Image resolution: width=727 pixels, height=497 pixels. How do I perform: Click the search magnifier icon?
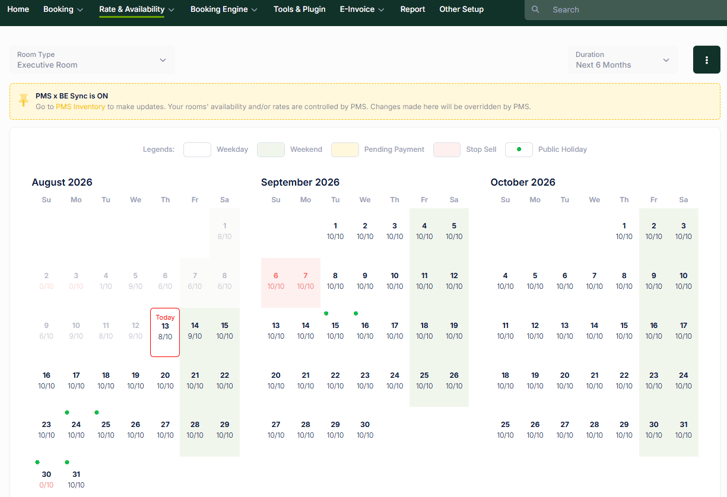535,9
